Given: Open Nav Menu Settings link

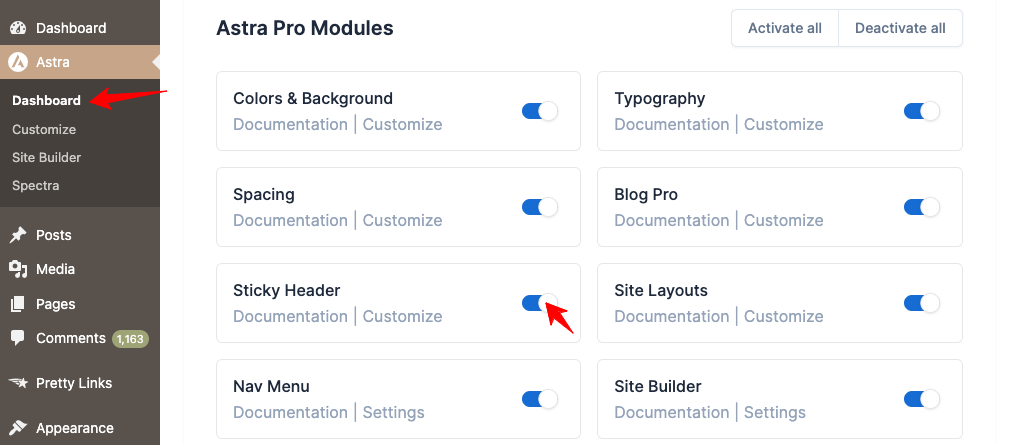Looking at the screenshot, I should [x=394, y=412].
